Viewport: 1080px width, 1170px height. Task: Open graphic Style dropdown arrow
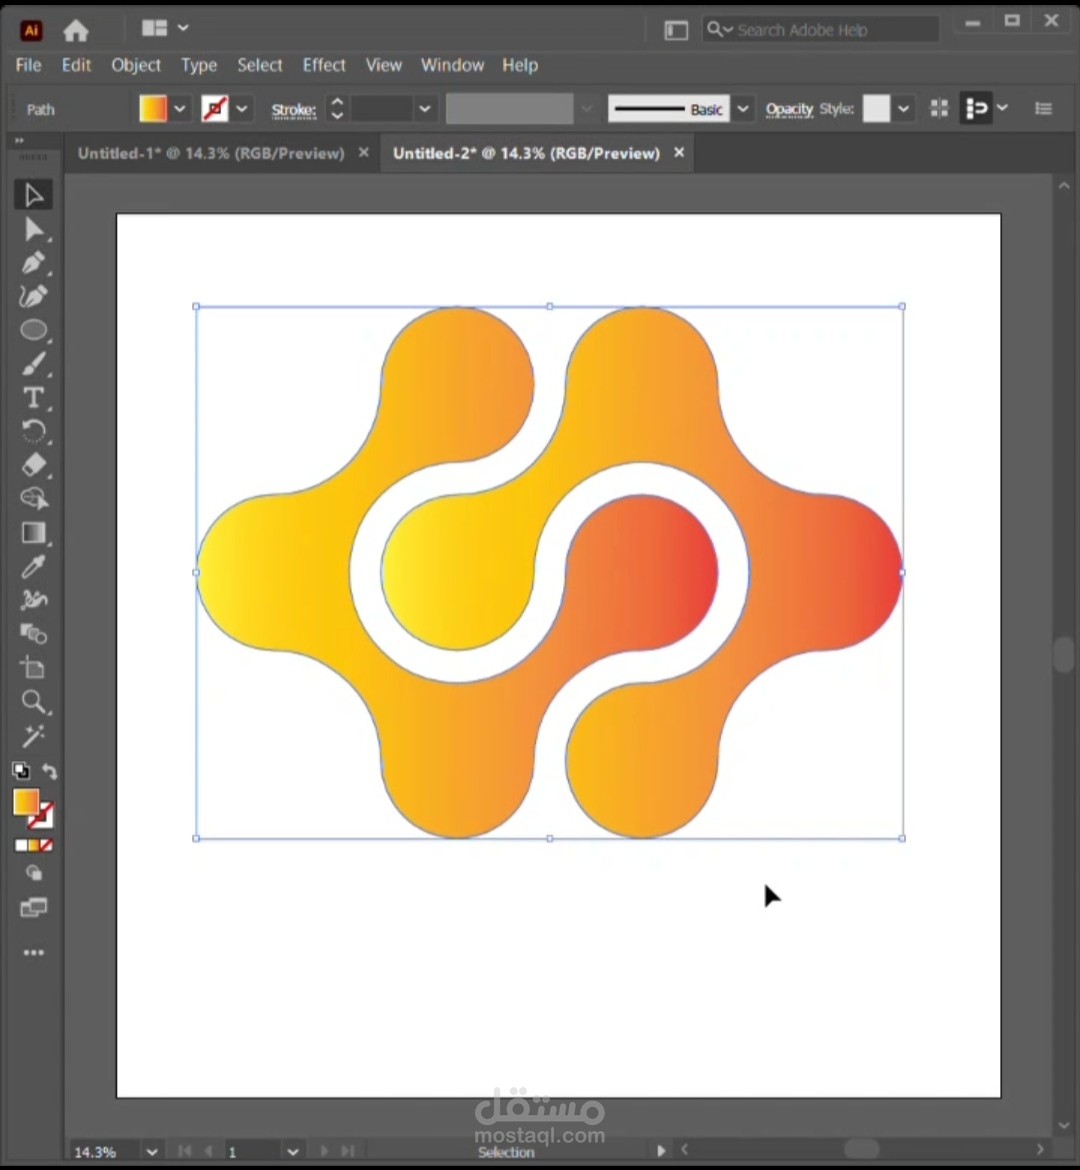(903, 109)
